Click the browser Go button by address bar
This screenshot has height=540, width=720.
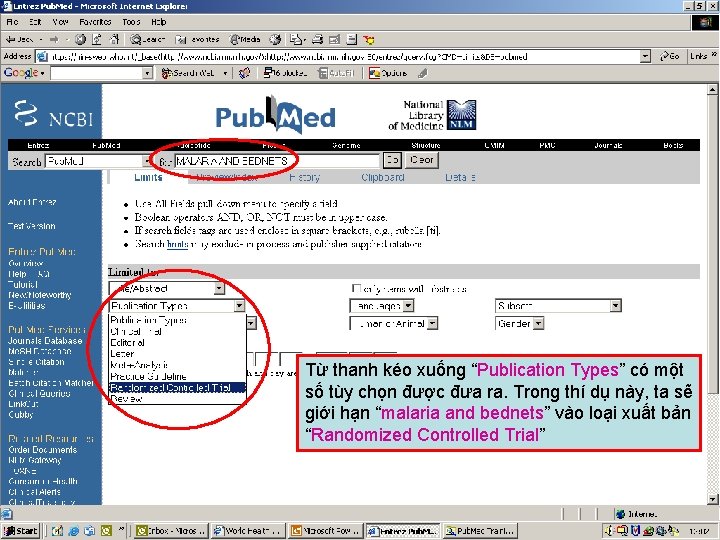[670, 56]
